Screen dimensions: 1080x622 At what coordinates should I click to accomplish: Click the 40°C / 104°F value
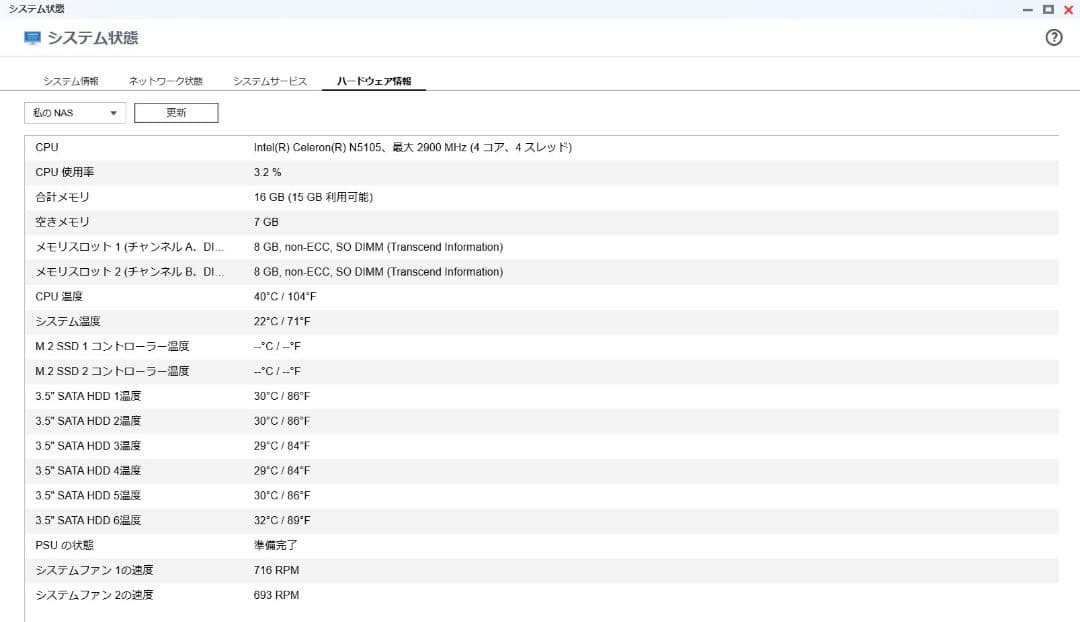point(285,296)
